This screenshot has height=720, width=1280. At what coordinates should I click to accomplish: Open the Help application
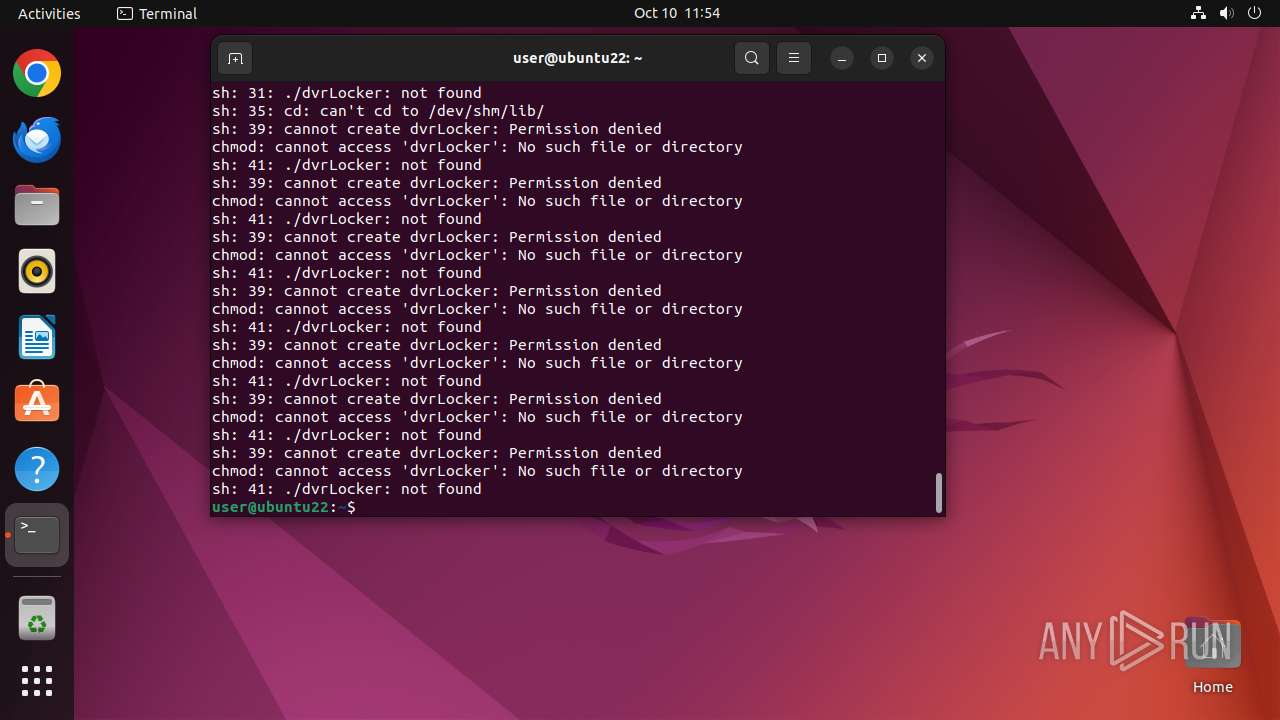(x=37, y=469)
